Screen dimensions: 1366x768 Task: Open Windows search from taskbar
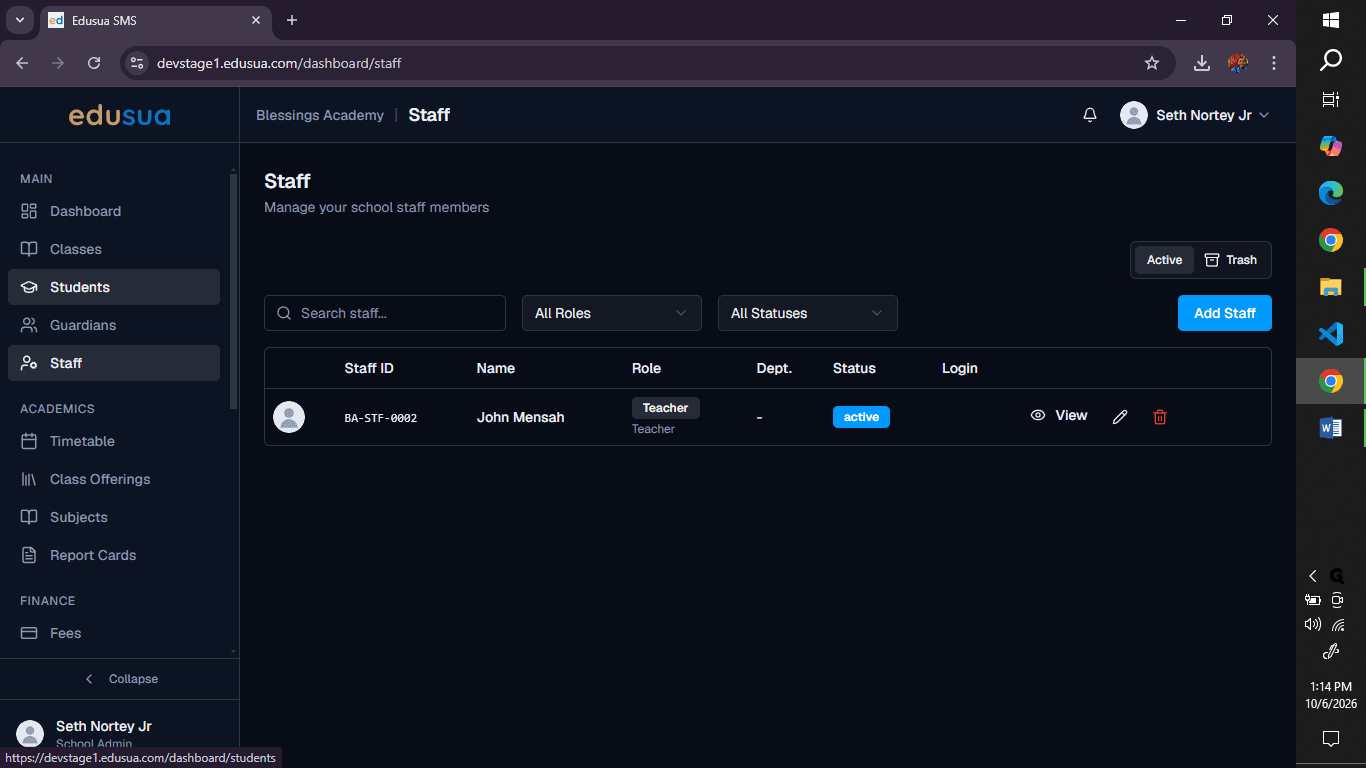[x=1331, y=60]
